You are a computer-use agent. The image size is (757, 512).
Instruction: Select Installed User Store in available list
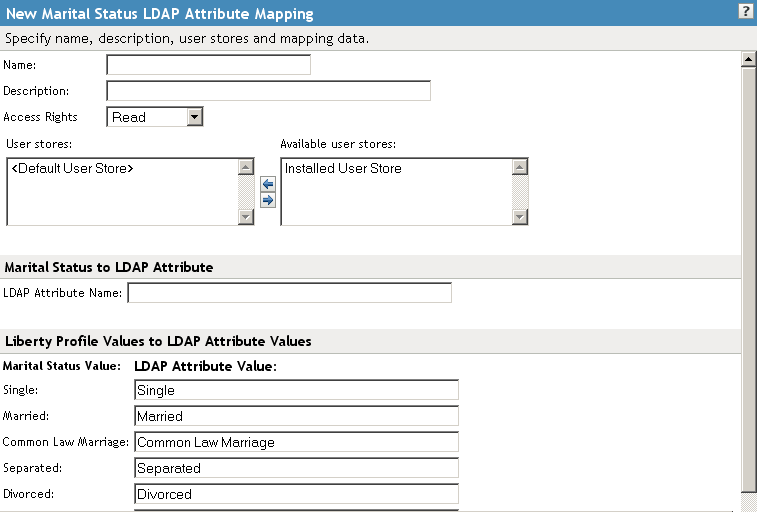(343, 168)
